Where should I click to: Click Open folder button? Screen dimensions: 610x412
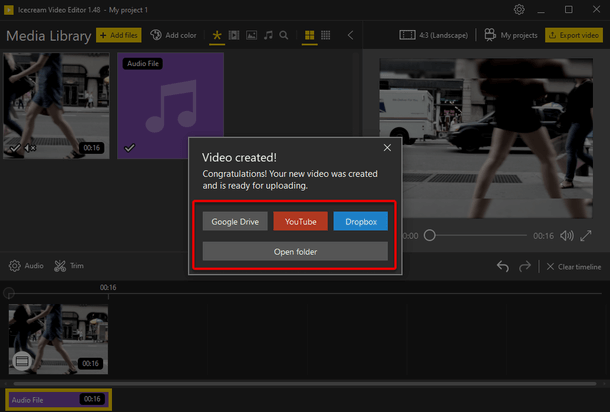[x=295, y=252]
